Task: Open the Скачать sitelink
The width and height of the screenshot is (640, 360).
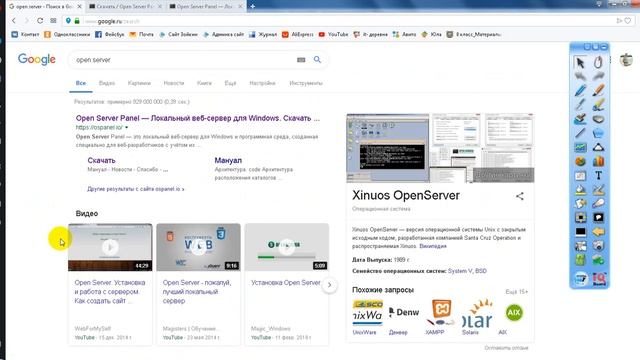Action: tap(101, 160)
